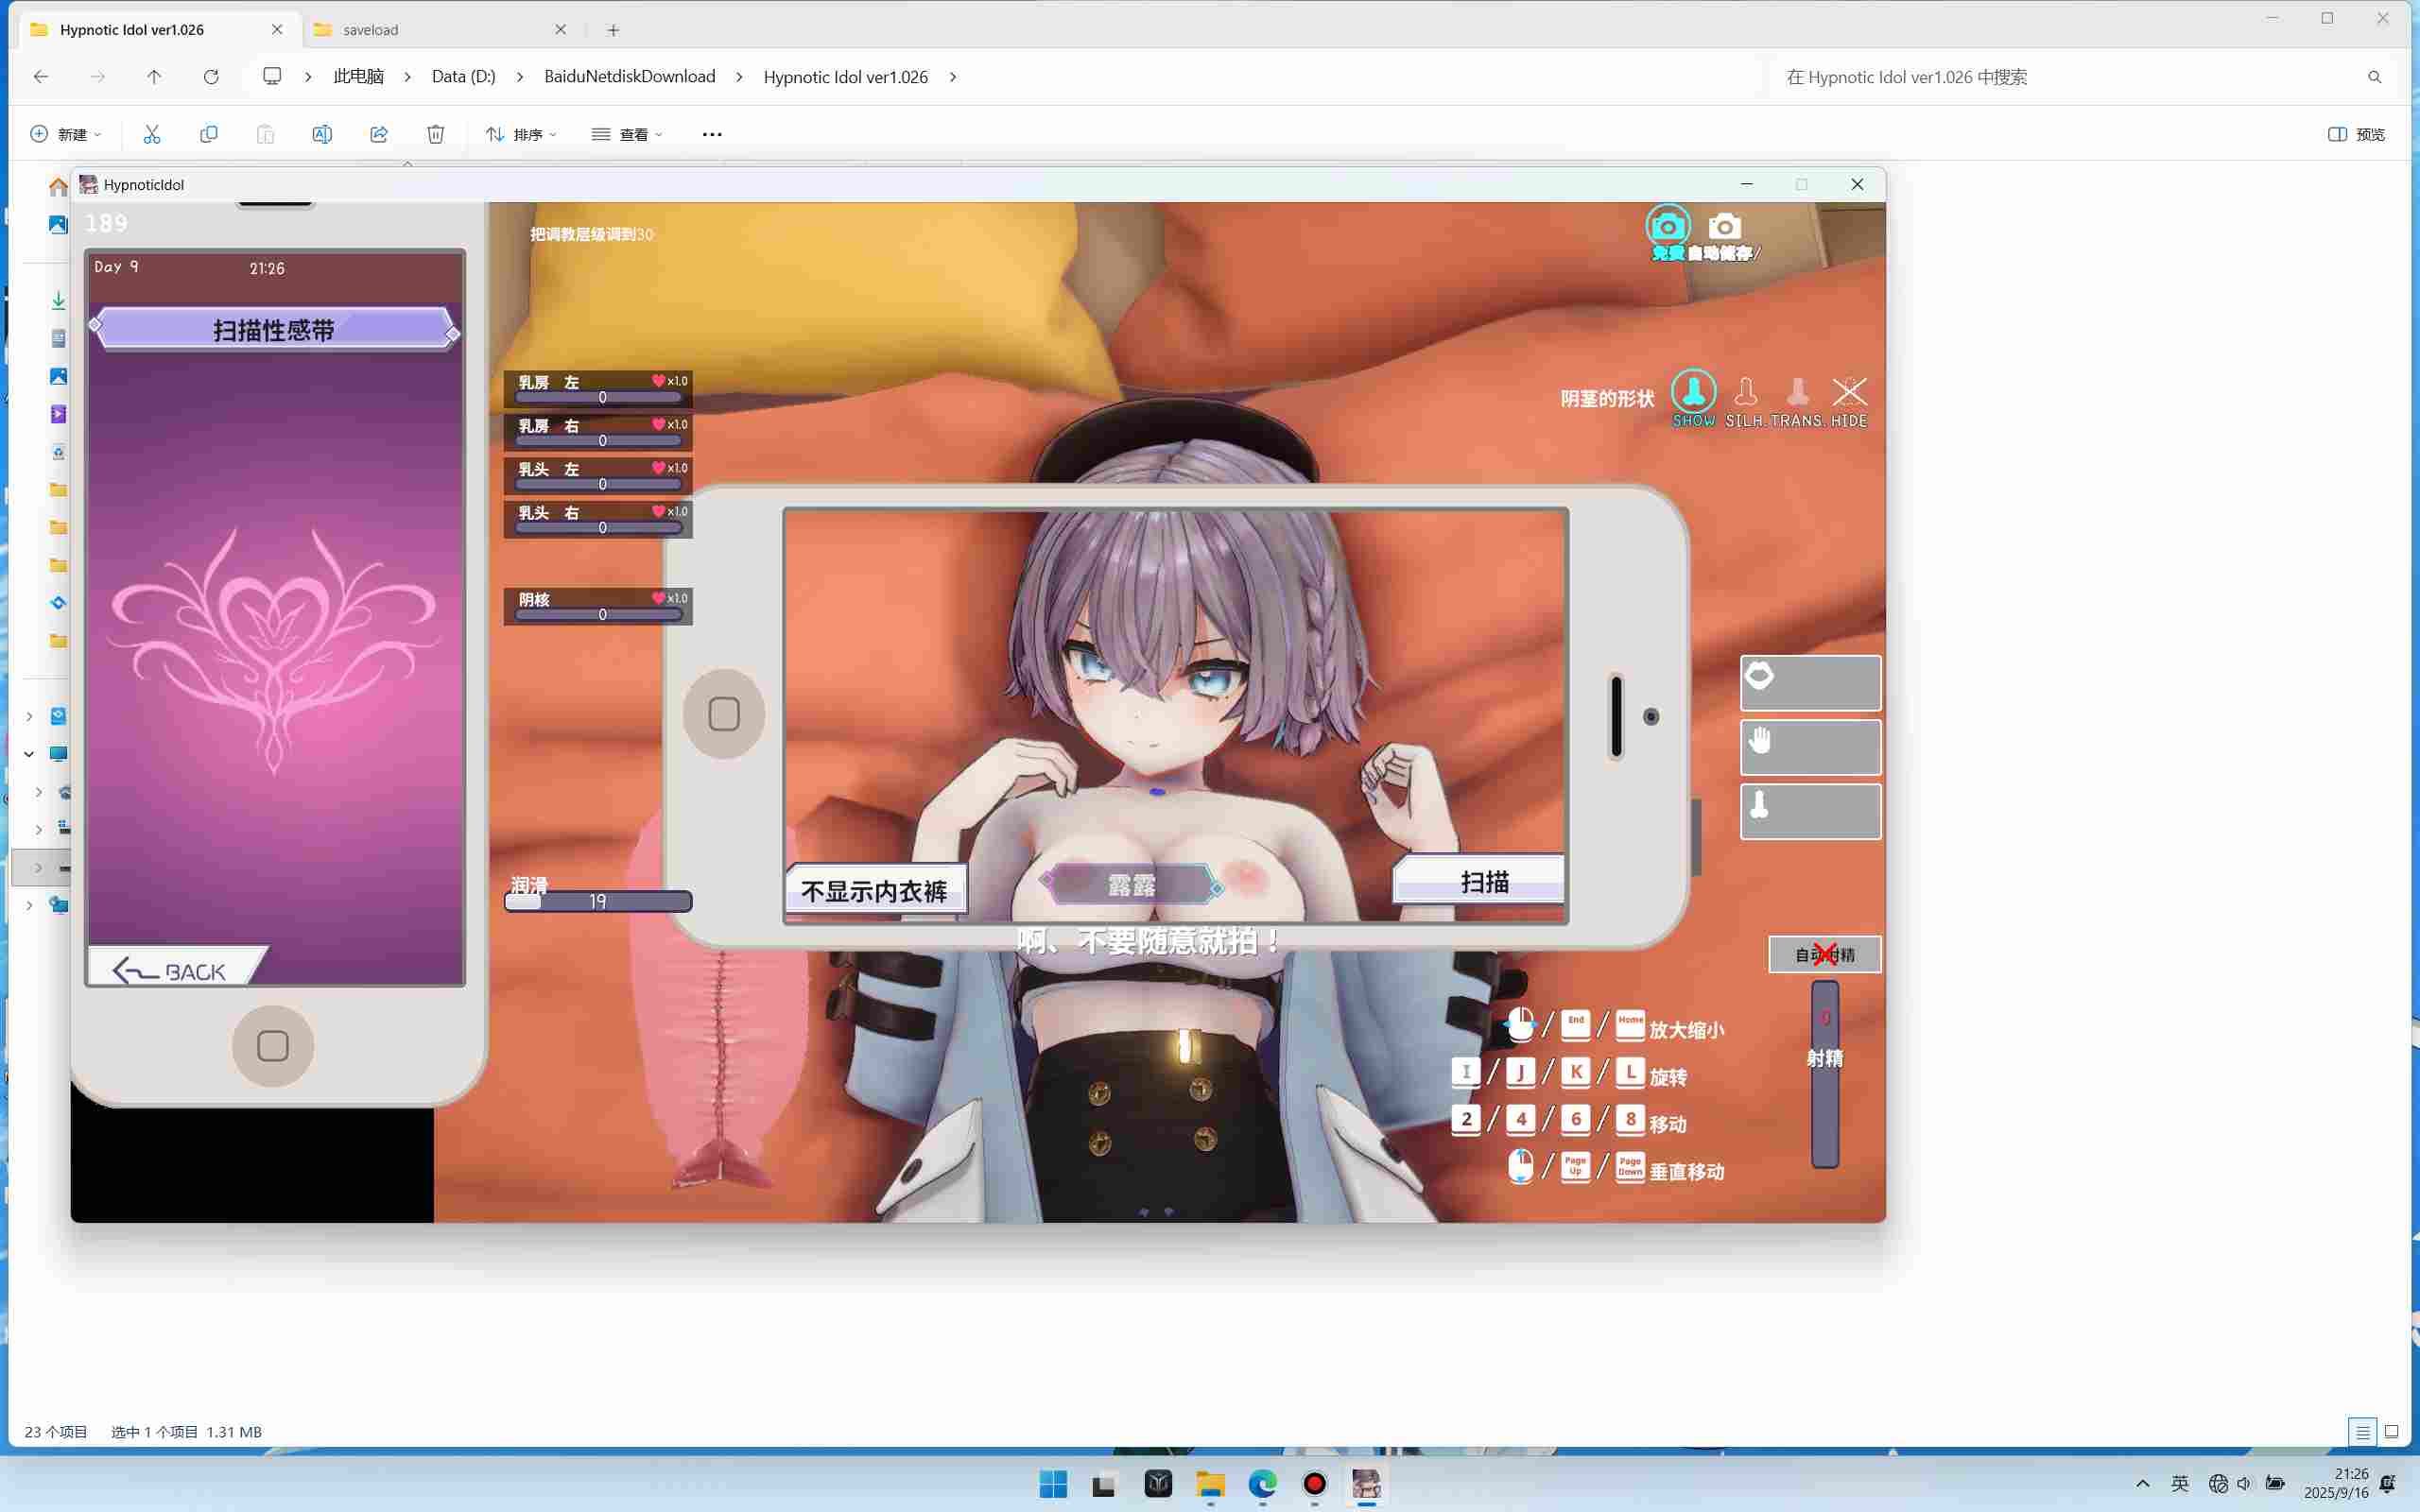Open the 排序 sort dropdown

click(521, 134)
